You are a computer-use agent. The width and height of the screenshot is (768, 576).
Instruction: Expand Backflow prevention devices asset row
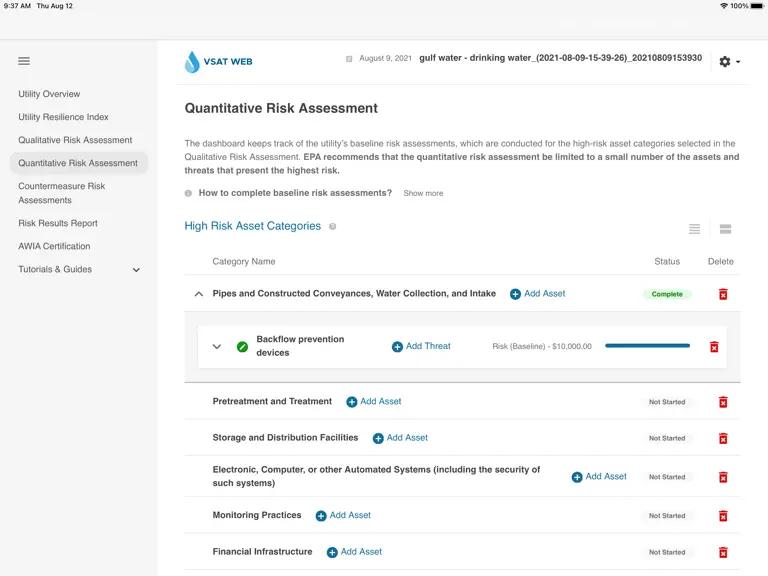click(216, 347)
